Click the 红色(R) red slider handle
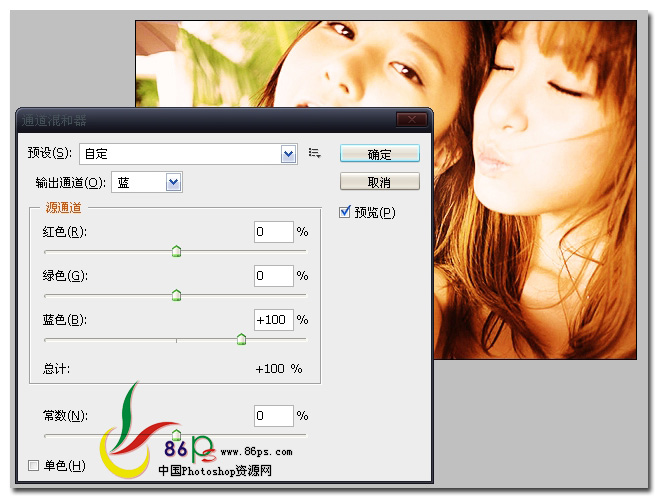 pyautogui.click(x=177, y=251)
